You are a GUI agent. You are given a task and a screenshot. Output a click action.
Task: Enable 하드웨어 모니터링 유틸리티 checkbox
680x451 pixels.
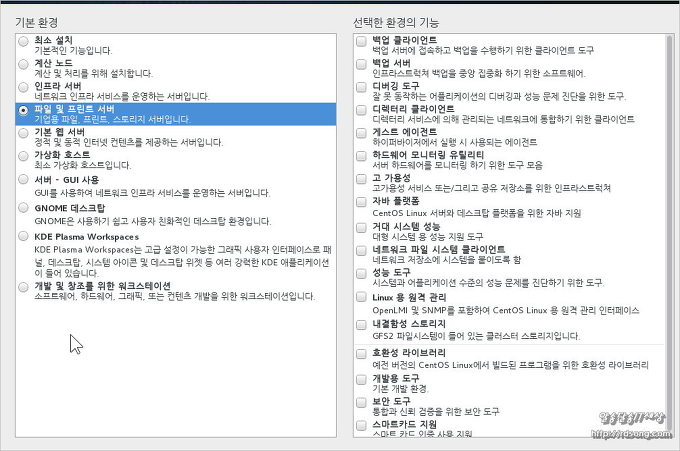(361, 156)
